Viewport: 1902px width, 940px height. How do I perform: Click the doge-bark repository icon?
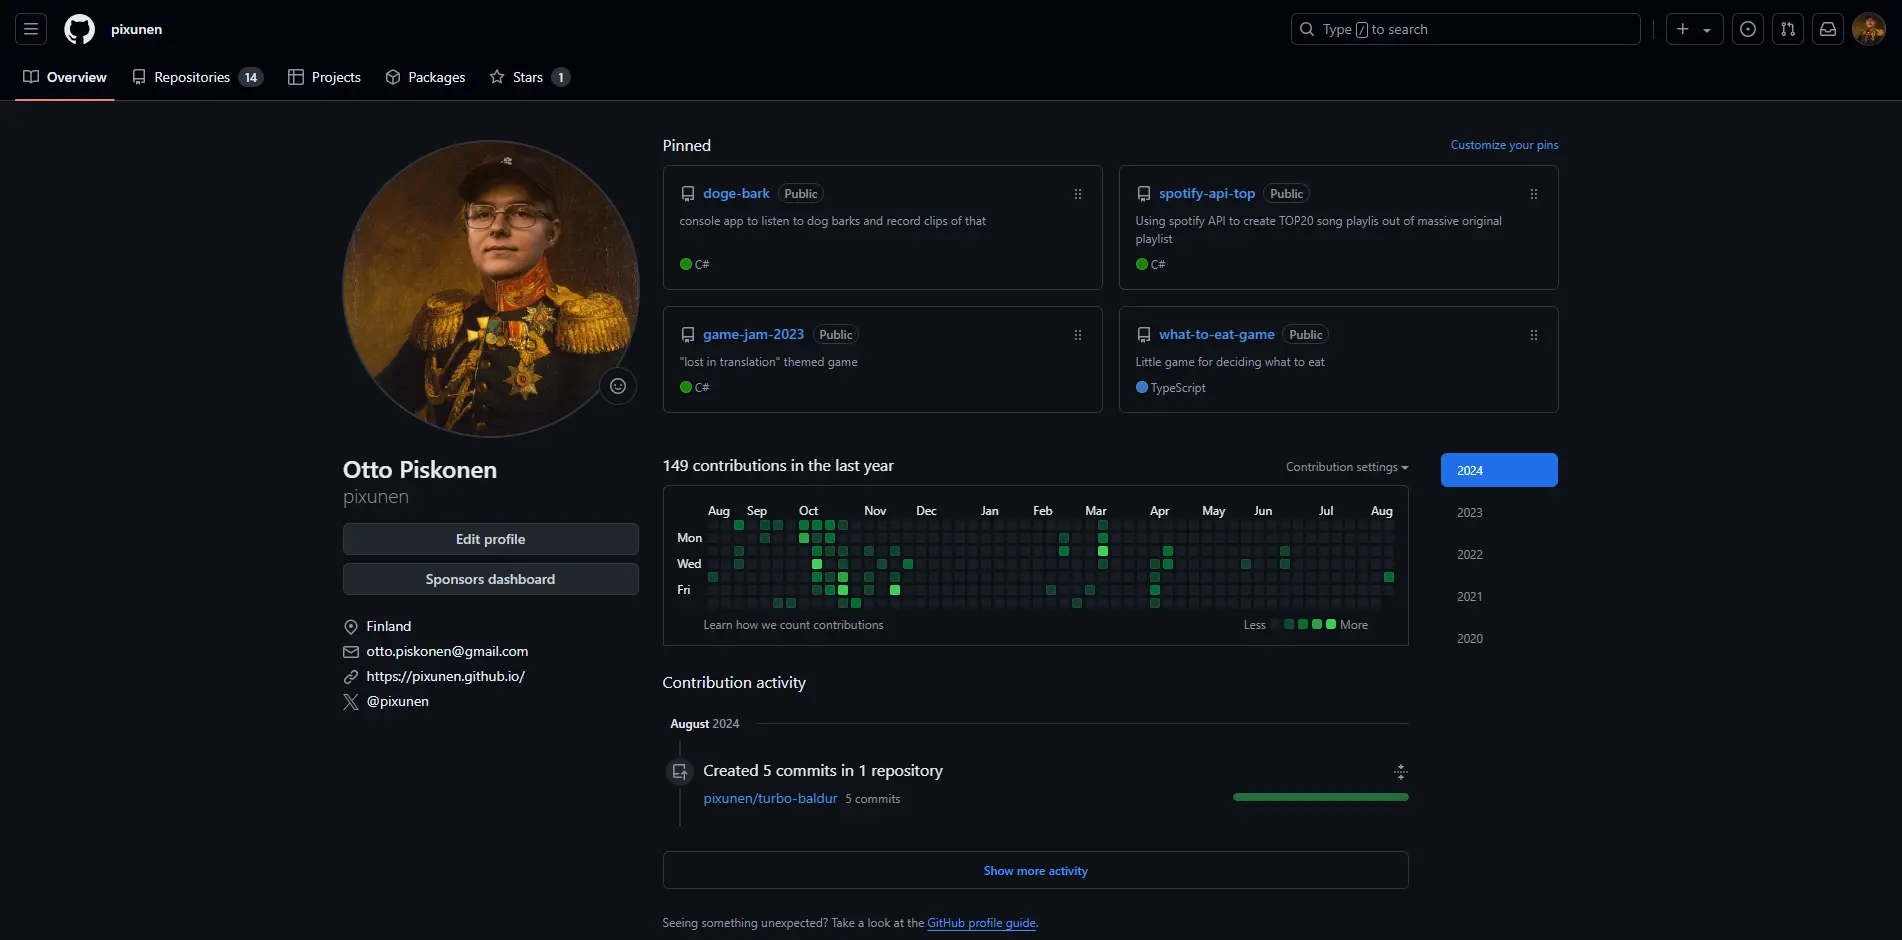(x=688, y=194)
